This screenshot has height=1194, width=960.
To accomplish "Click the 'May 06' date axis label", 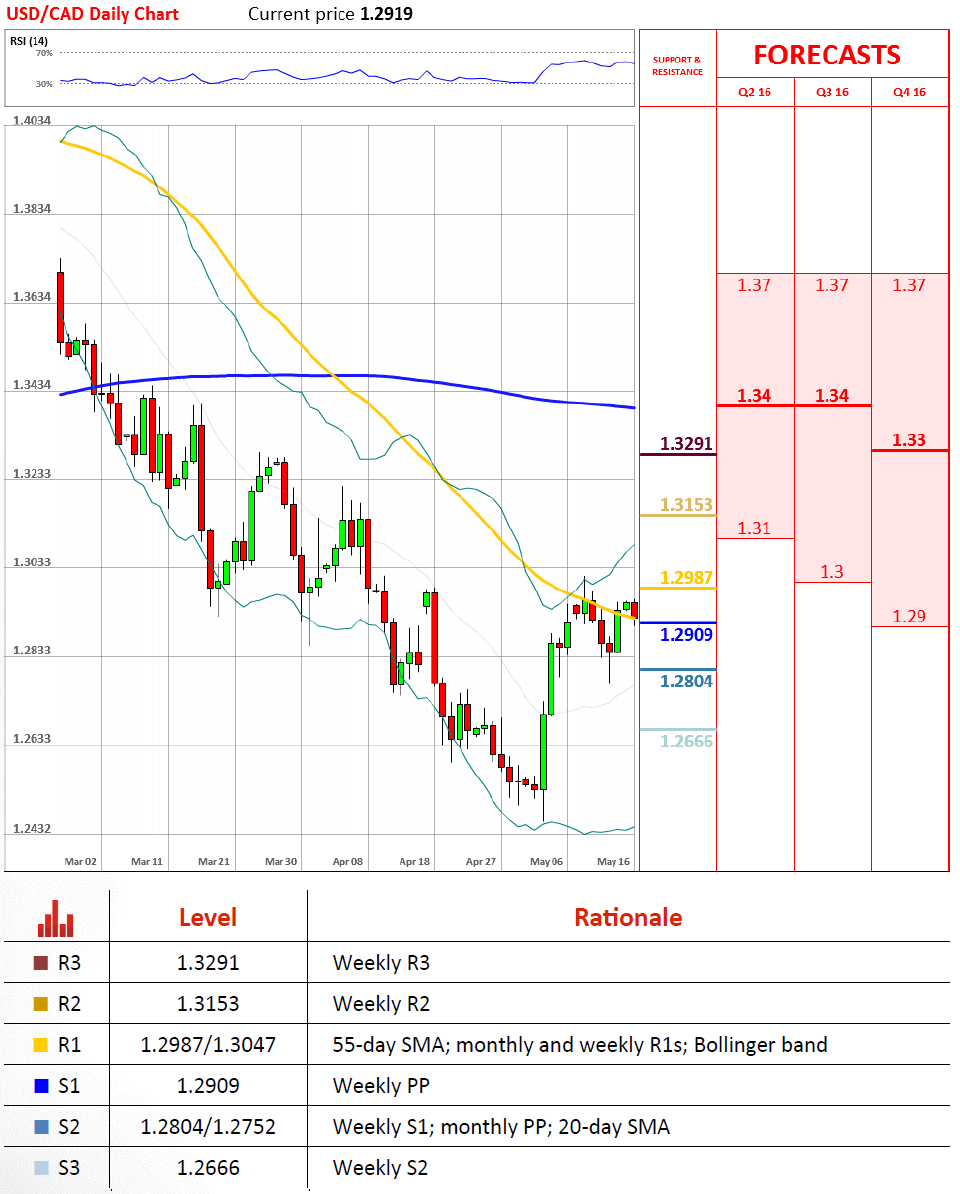I will pyautogui.click(x=547, y=861).
